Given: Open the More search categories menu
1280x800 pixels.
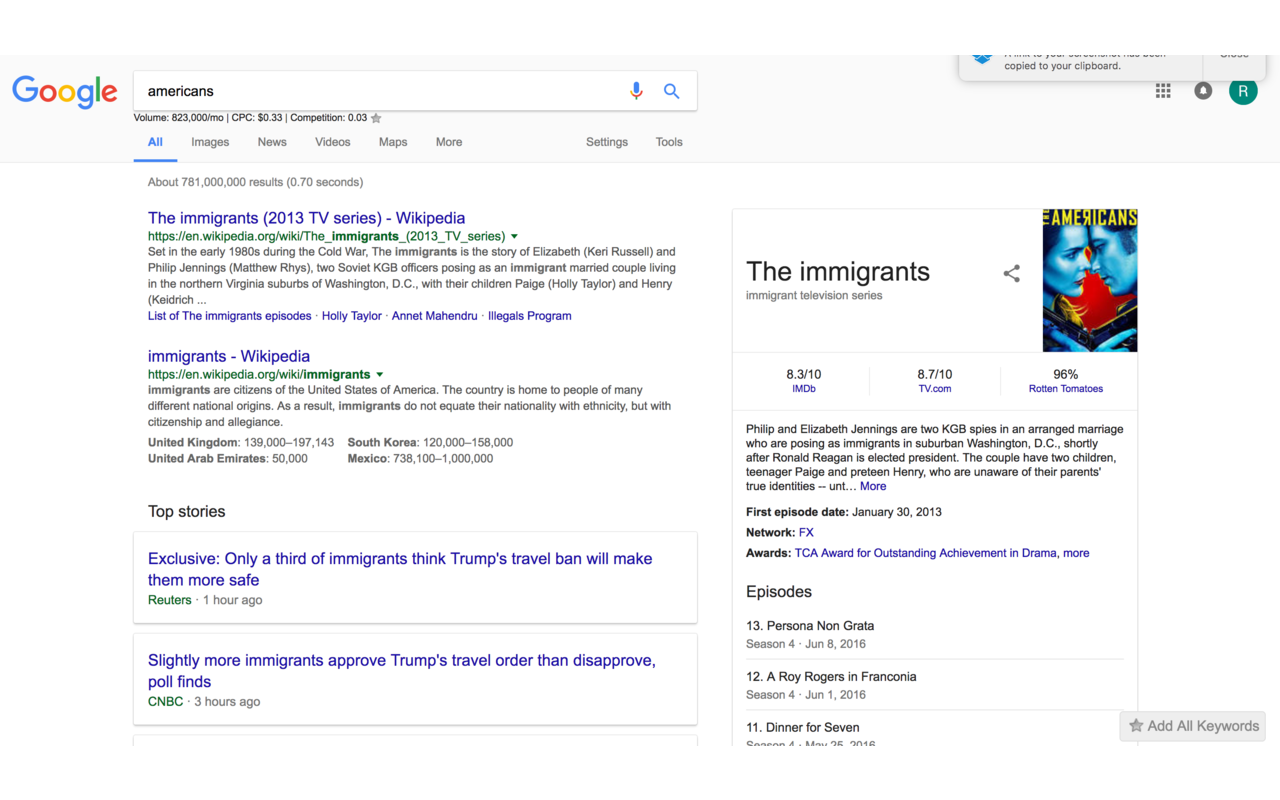Looking at the screenshot, I should 448,142.
